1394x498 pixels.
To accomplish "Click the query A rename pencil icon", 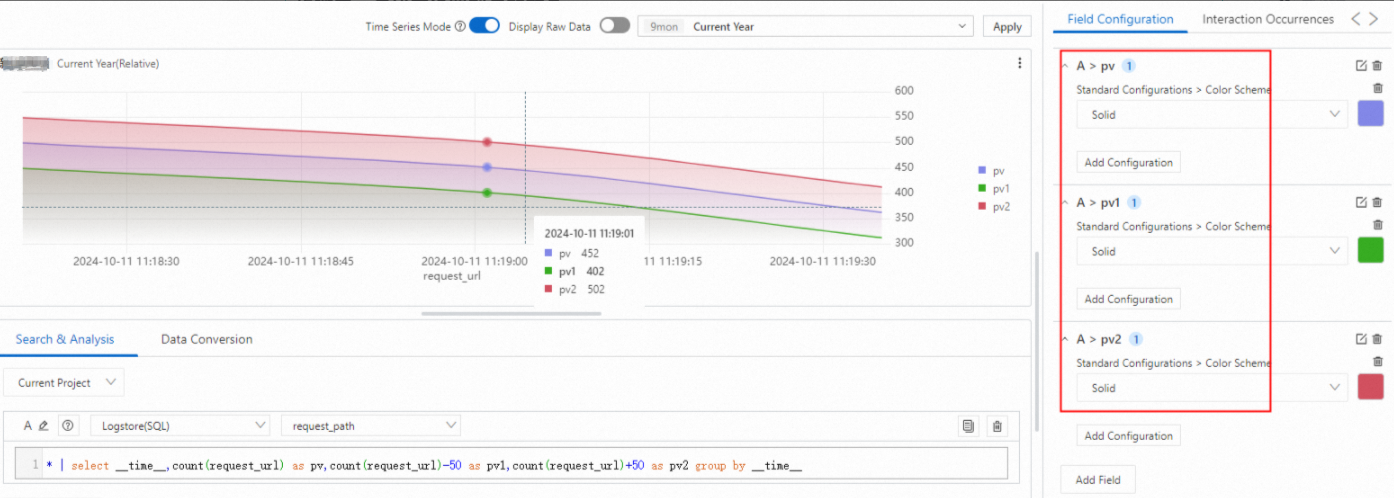I will 43,426.
